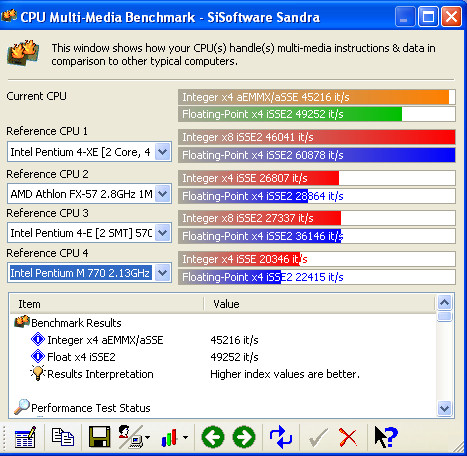Image resolution: width=467 pixels, height=456 pixels.
Task: Click orange Integer x4 aEMMX/aSSE 45216 bar
Action: tap(317, 97)
